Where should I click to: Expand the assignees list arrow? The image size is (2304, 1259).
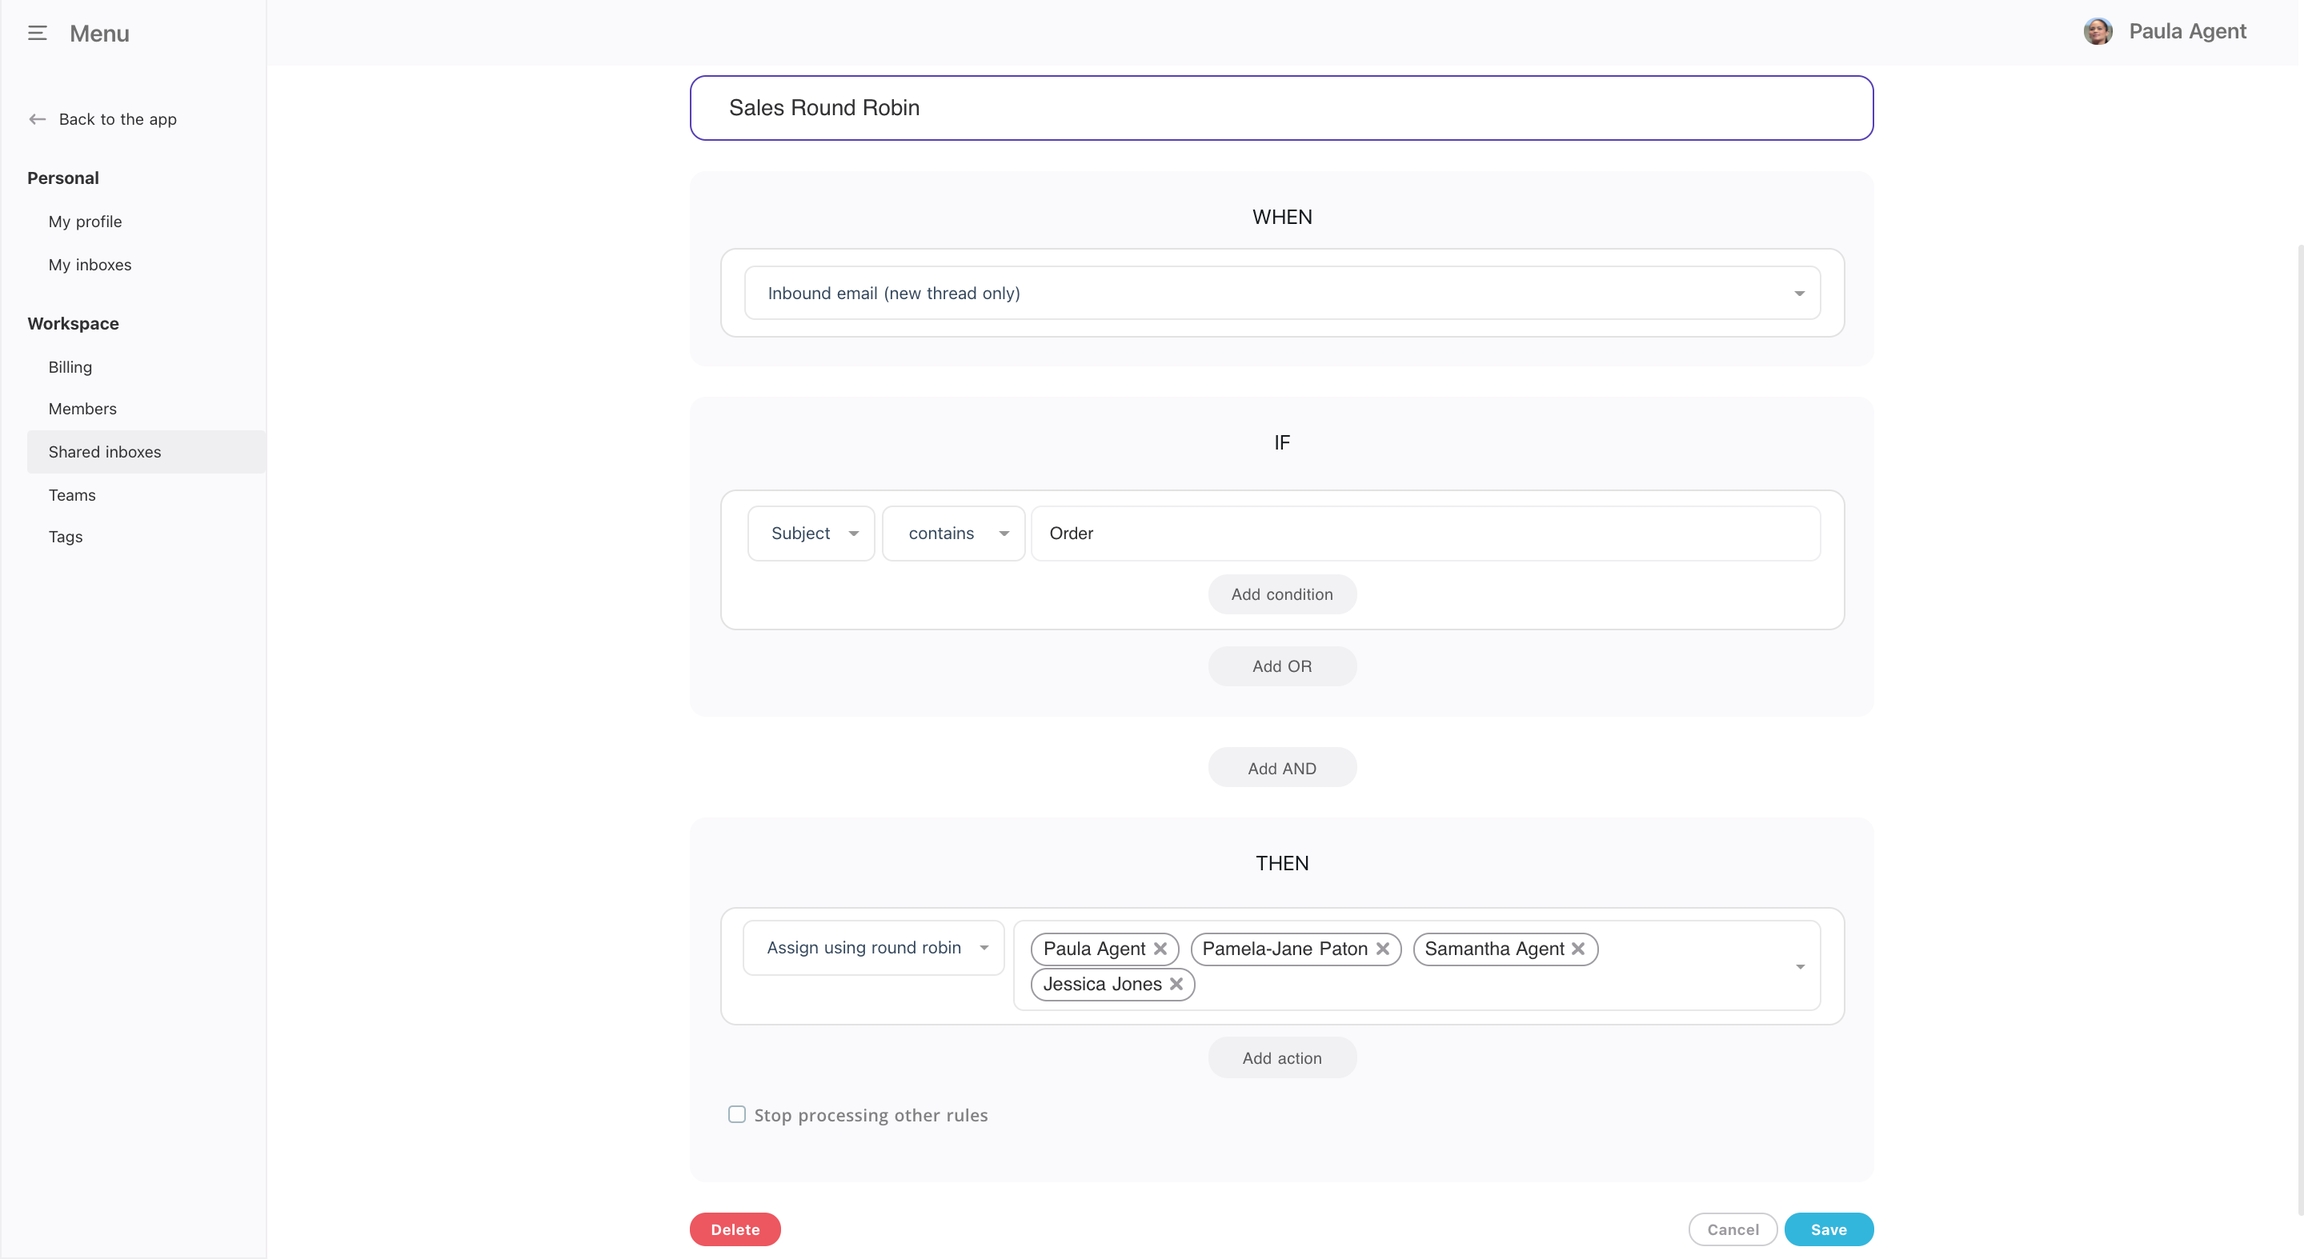tap(1799, 966)
